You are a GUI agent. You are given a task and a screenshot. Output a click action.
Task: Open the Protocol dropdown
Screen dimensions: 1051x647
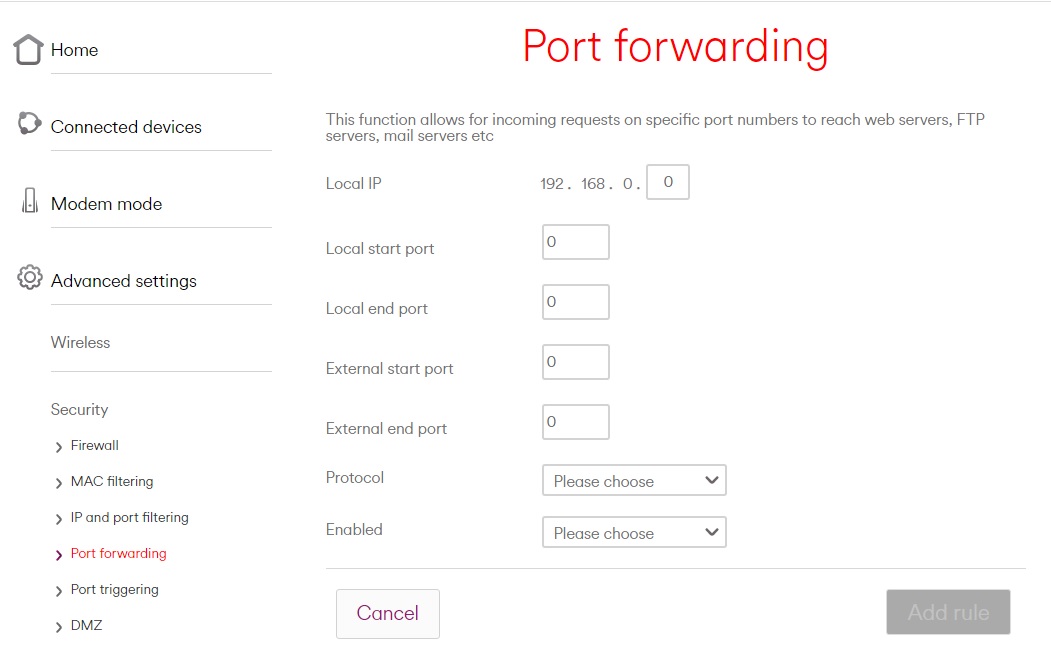(x=634, y=481)
